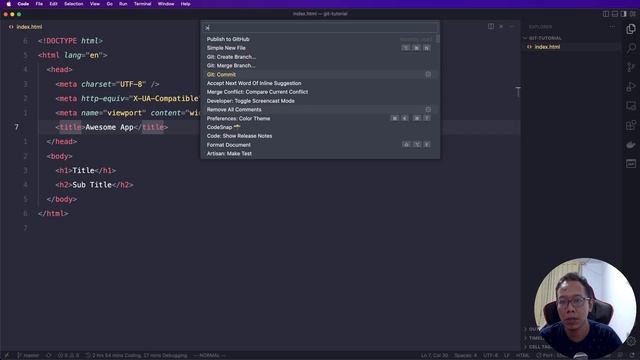Open the Remote Explorer view icon

pos(631,106)
